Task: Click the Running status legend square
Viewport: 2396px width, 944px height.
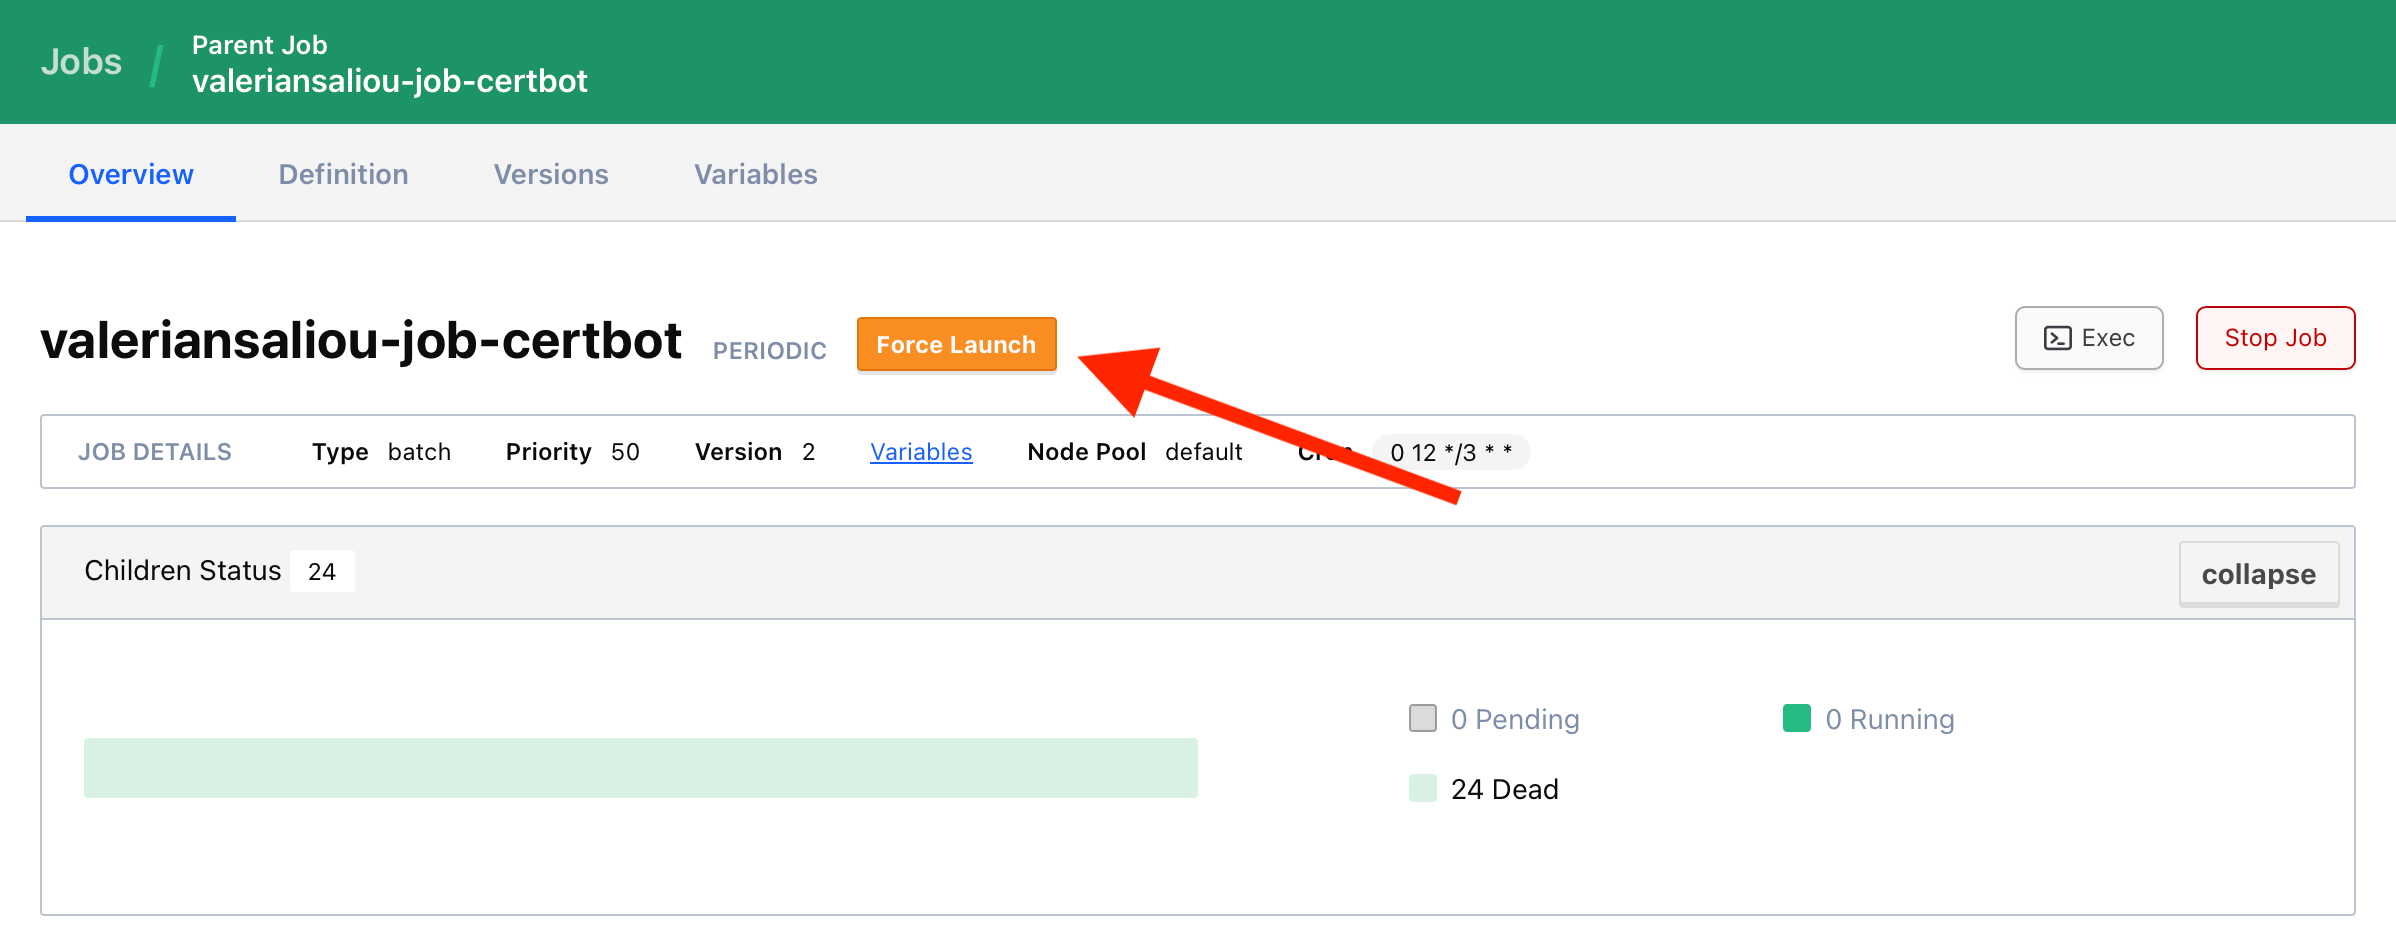Action: click(1797, 718)
